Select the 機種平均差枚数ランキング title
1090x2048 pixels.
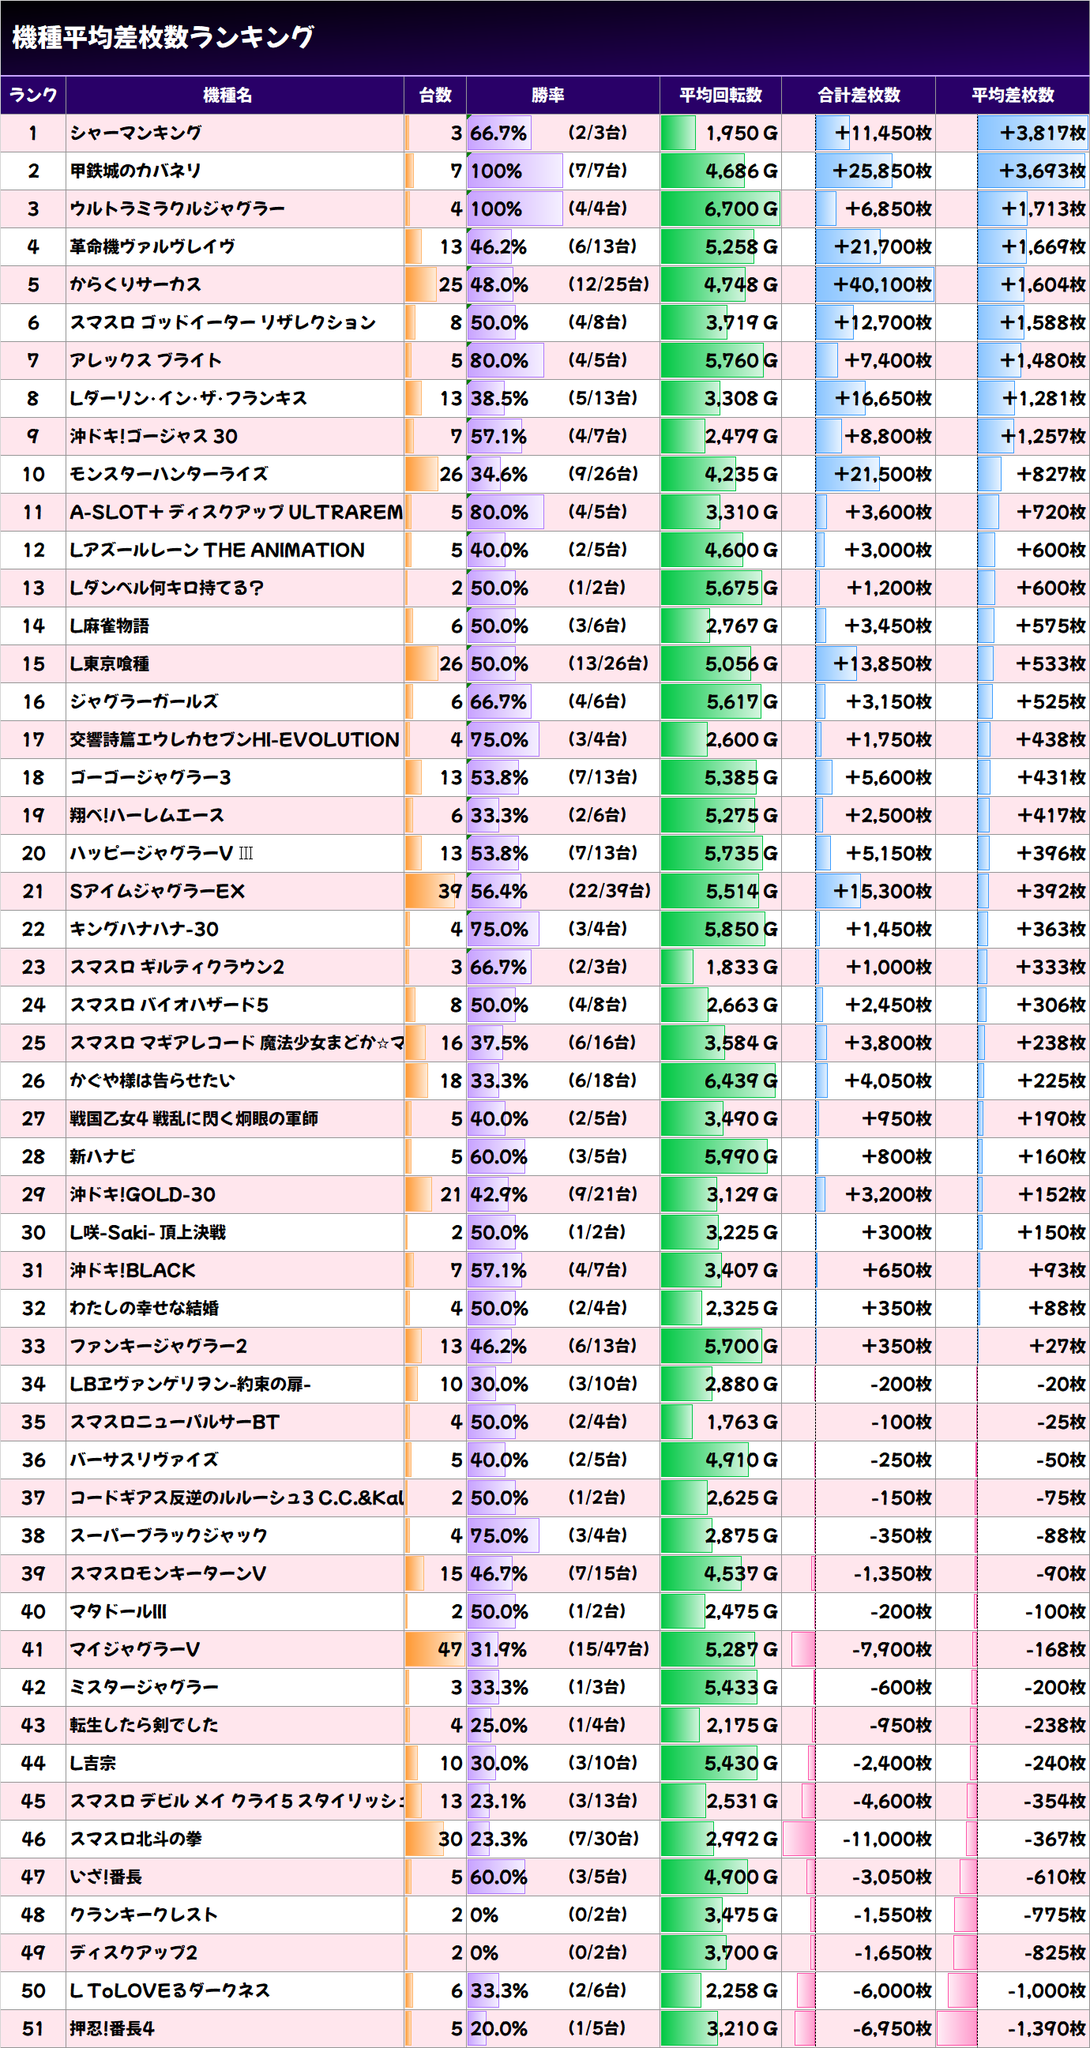(163, 37)
